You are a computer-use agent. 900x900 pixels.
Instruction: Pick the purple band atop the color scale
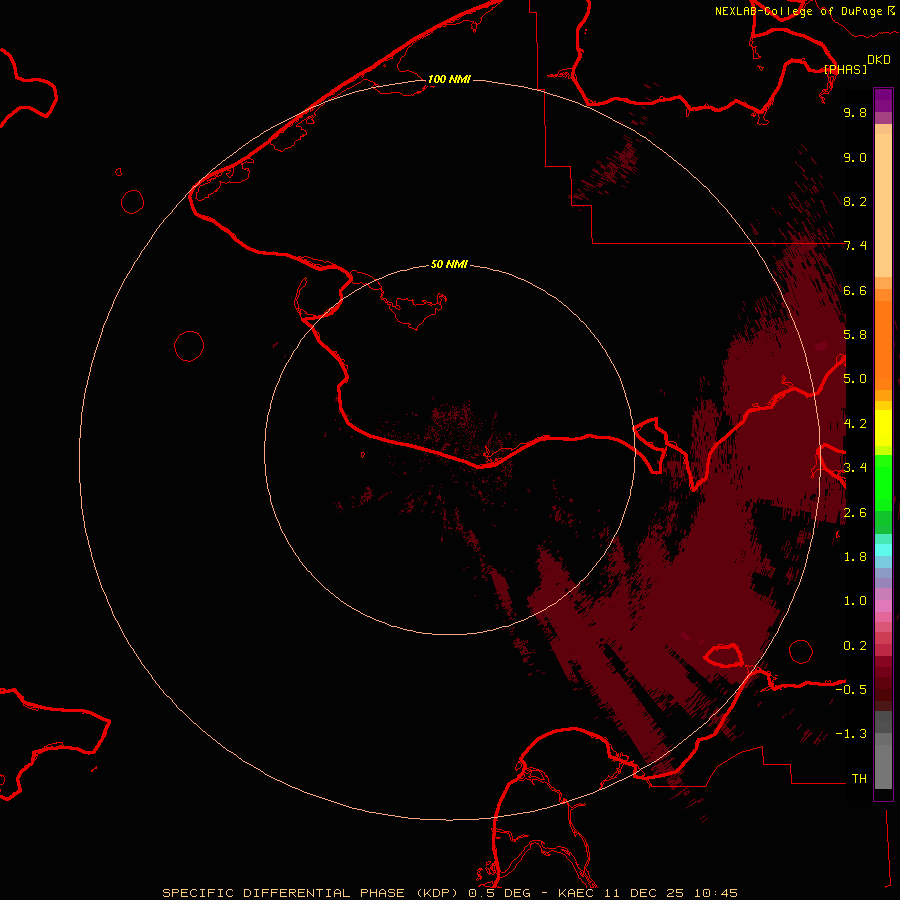(x=883, y=100)
